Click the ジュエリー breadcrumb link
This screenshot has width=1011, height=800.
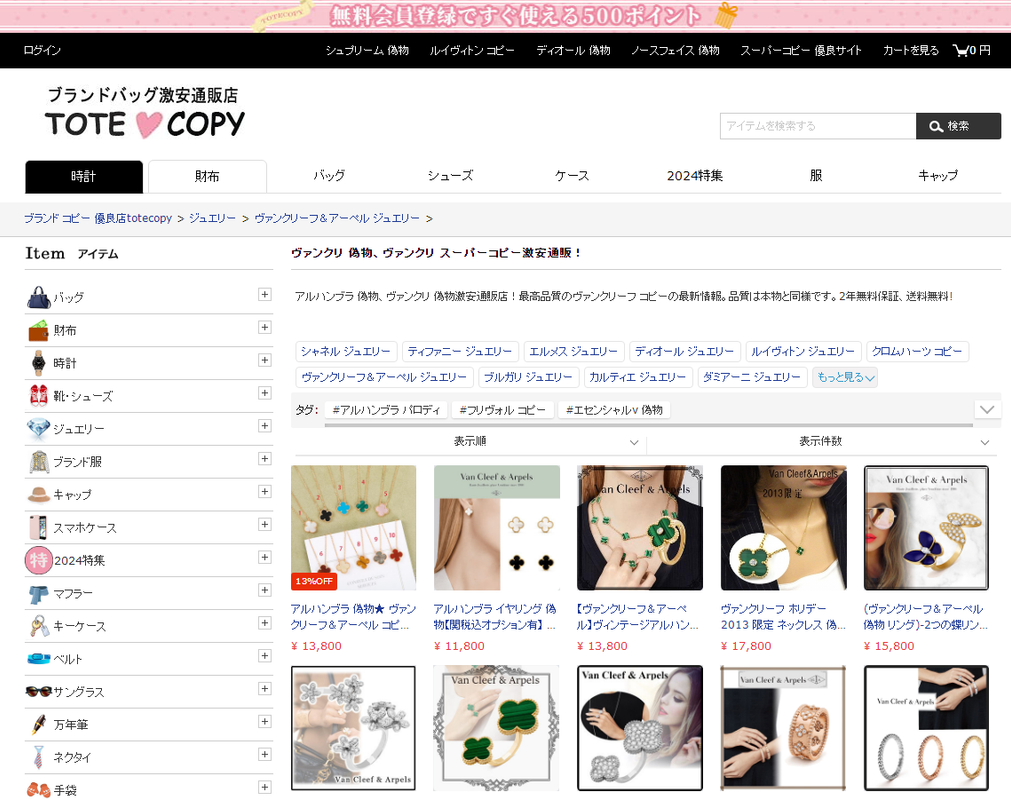click(x=212, y=219)
